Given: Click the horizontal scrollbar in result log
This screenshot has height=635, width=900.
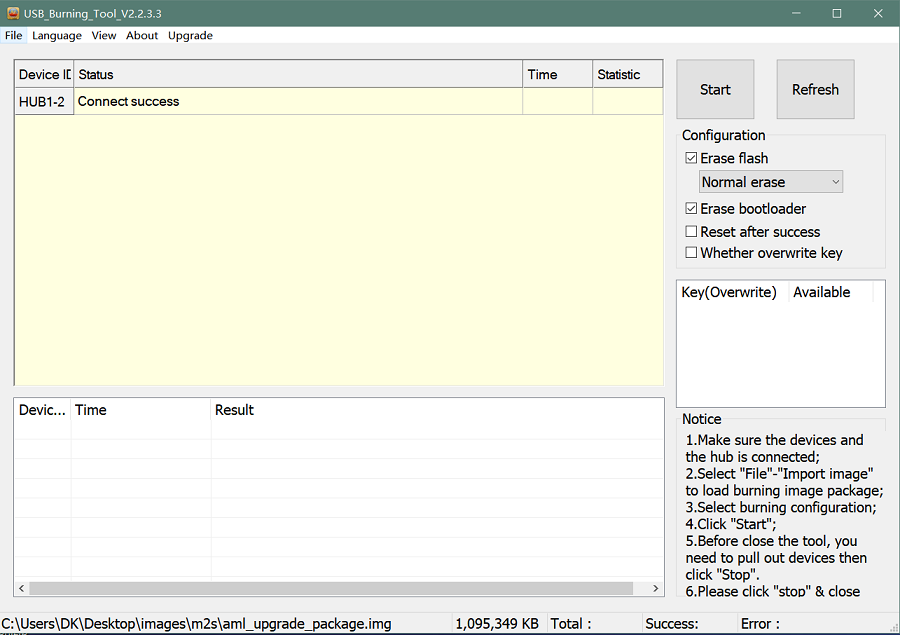Looking at the screenshot, I should click(x=330, y=589).
